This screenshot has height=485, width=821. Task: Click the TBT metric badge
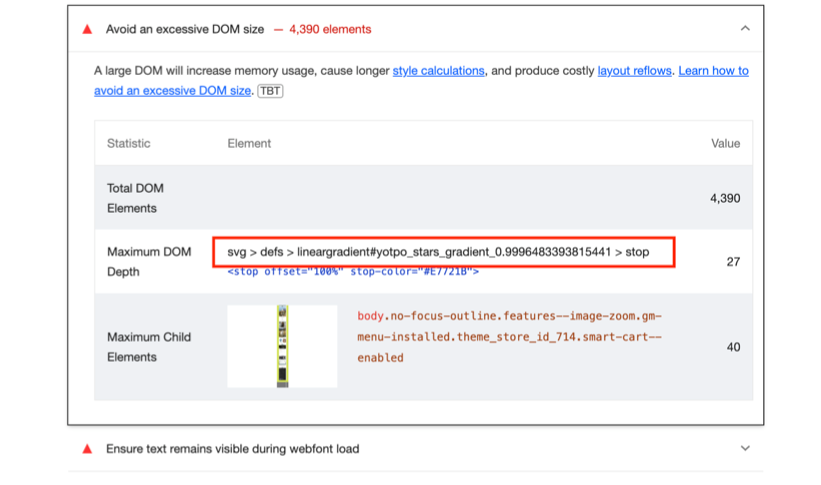point(270,91)
